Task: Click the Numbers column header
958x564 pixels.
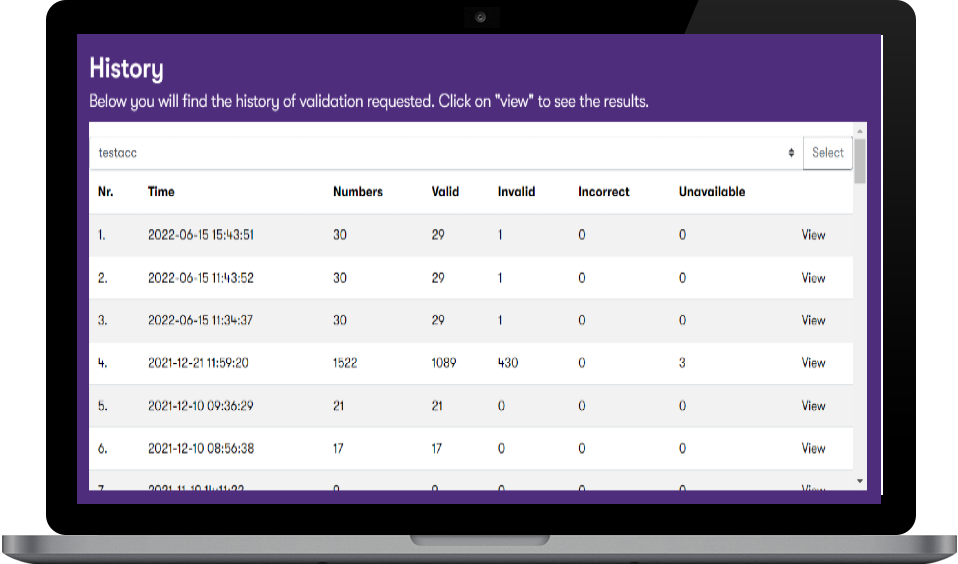Action: pyautogui.click(x=357, y=192)
